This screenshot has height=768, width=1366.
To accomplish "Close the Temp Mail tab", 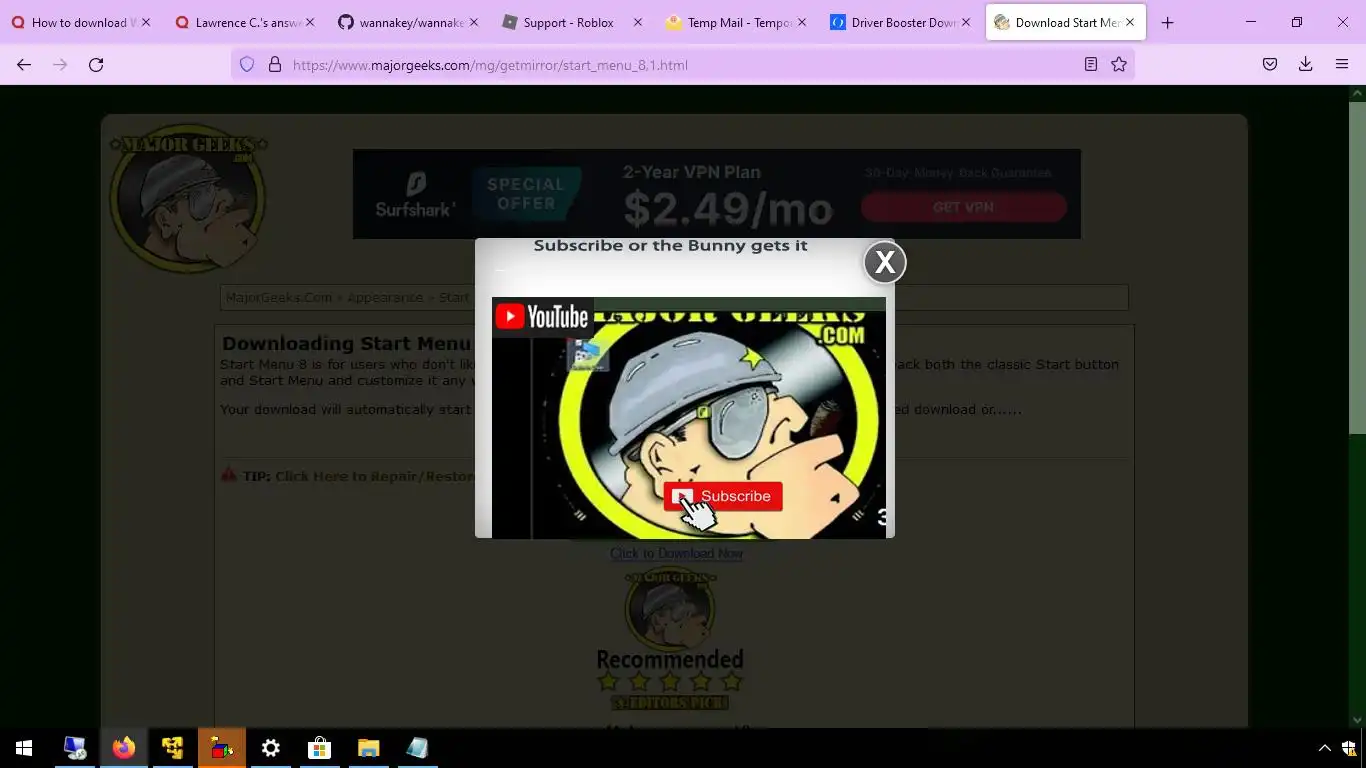I will coord(802,22).
